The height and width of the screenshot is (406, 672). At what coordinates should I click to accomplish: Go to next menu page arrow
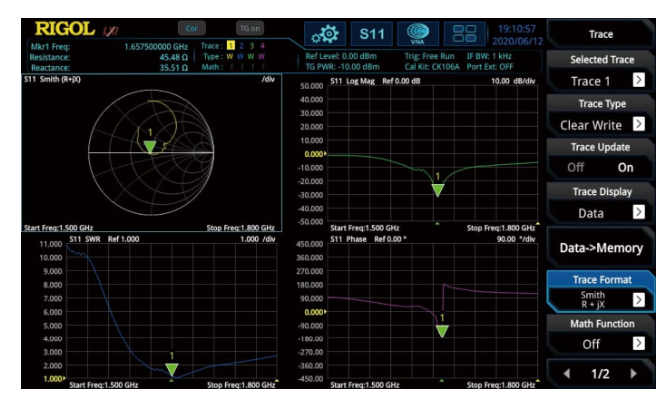click(633, 374)
